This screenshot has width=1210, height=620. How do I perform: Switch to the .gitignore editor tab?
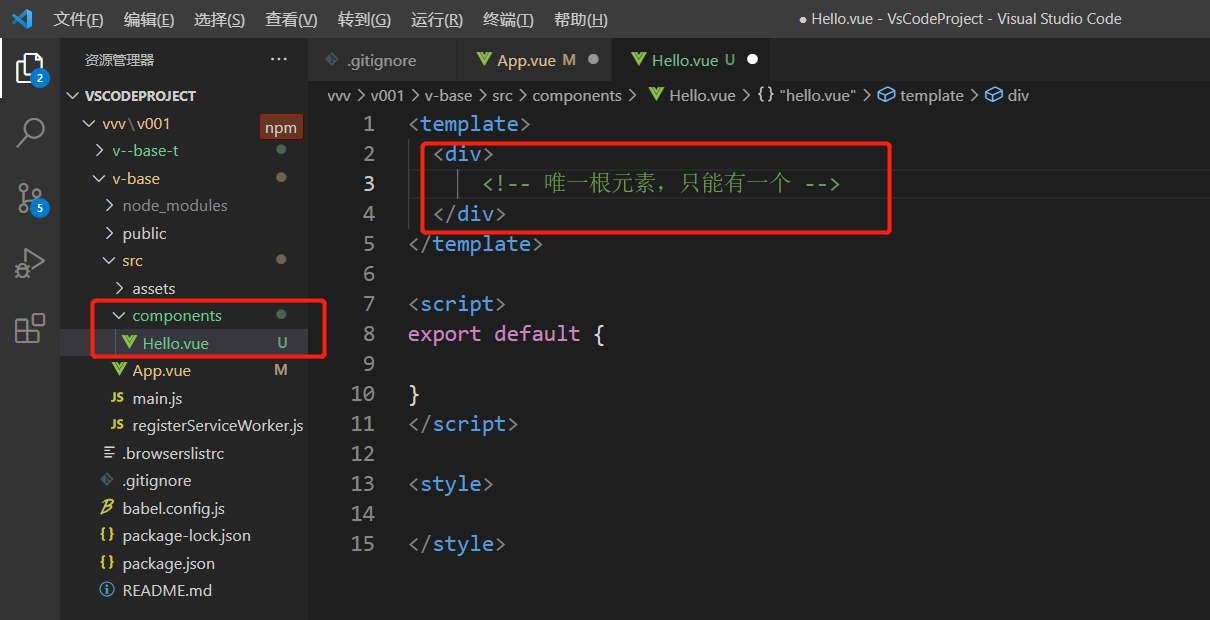click(383, 60)
